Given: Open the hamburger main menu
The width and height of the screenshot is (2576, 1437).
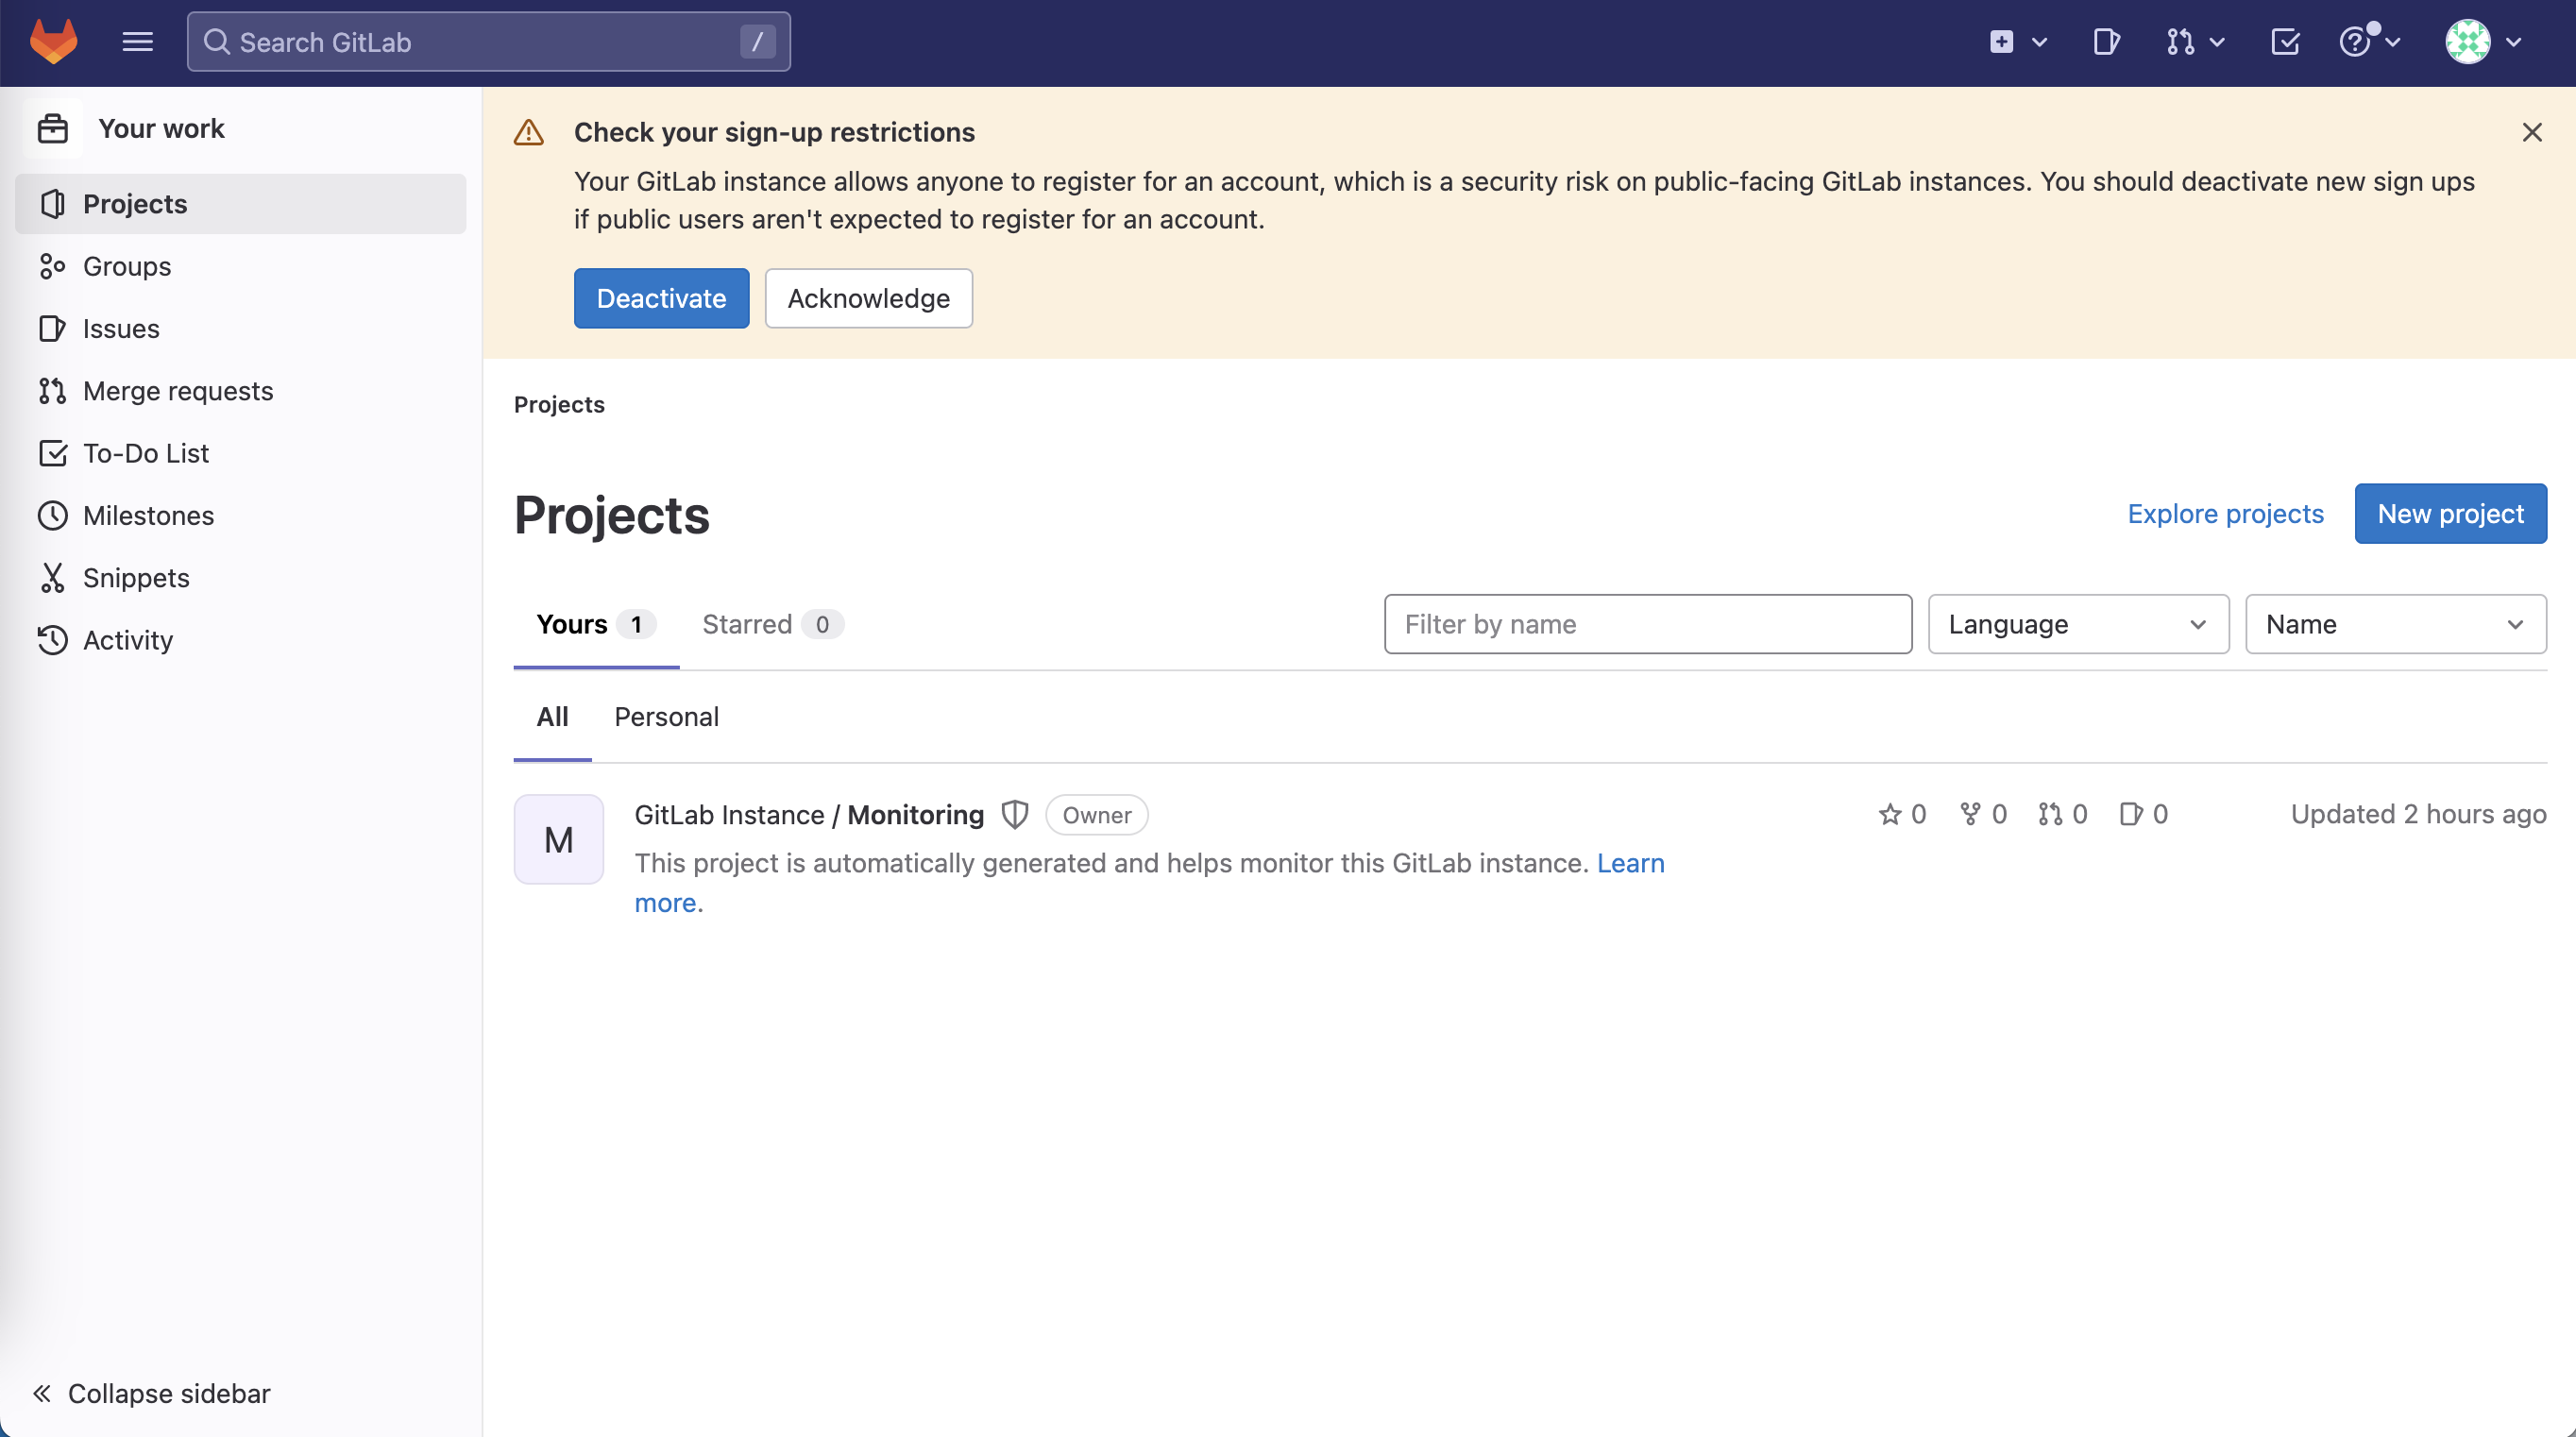Looking at the screenshot, I should coord(137,42).
